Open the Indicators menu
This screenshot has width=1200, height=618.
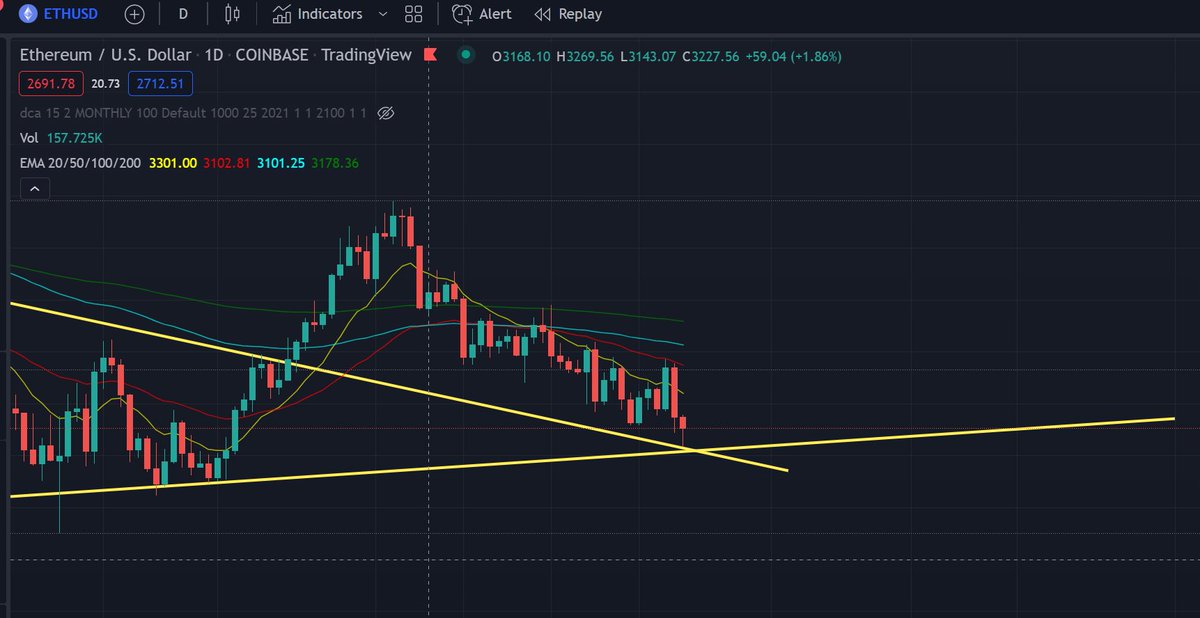317,14
